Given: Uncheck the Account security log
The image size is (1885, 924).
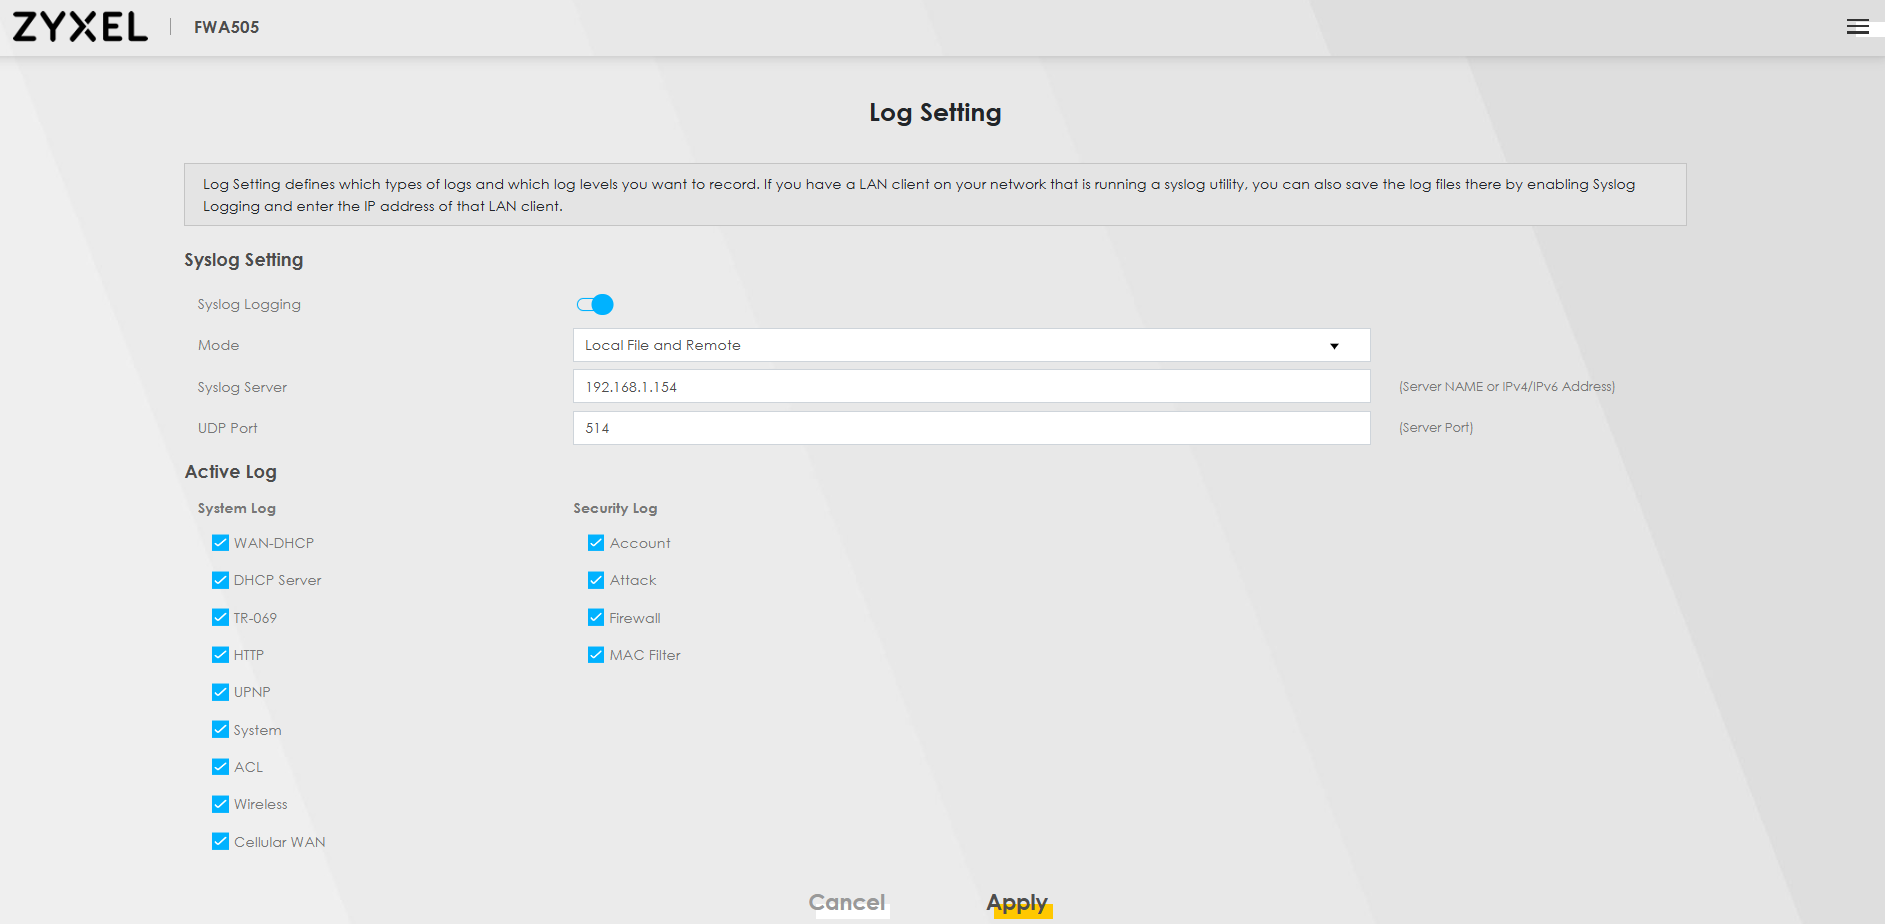Looking at the screenshot, I should coord(595,542).
